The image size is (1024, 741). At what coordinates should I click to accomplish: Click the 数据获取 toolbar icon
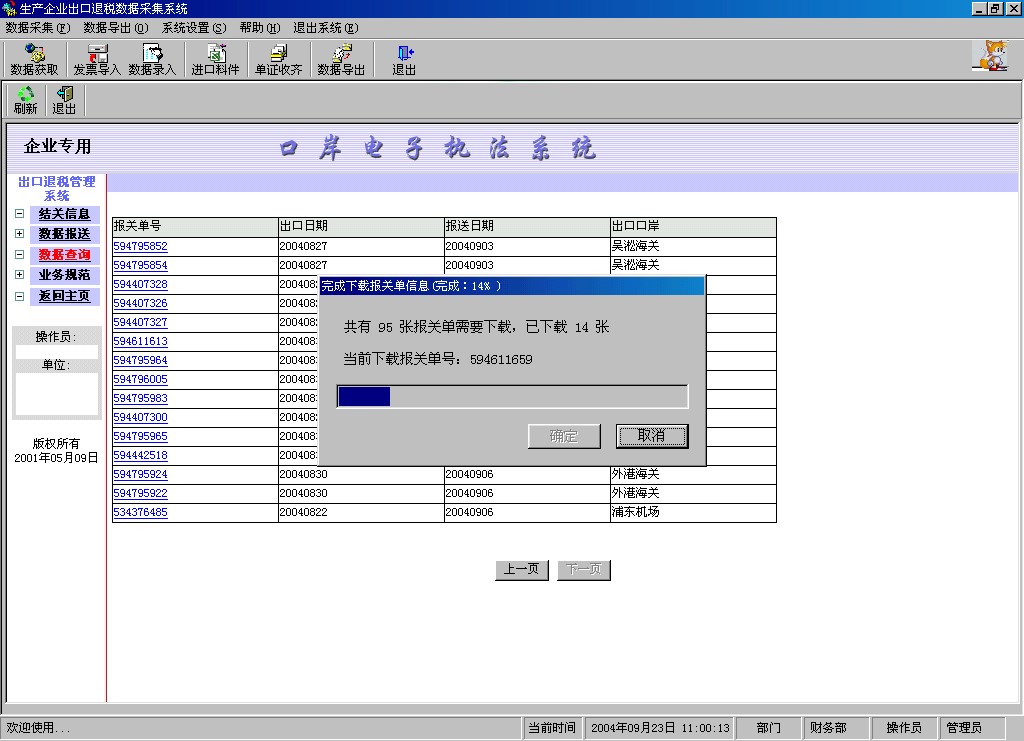(x=34, y=60)
